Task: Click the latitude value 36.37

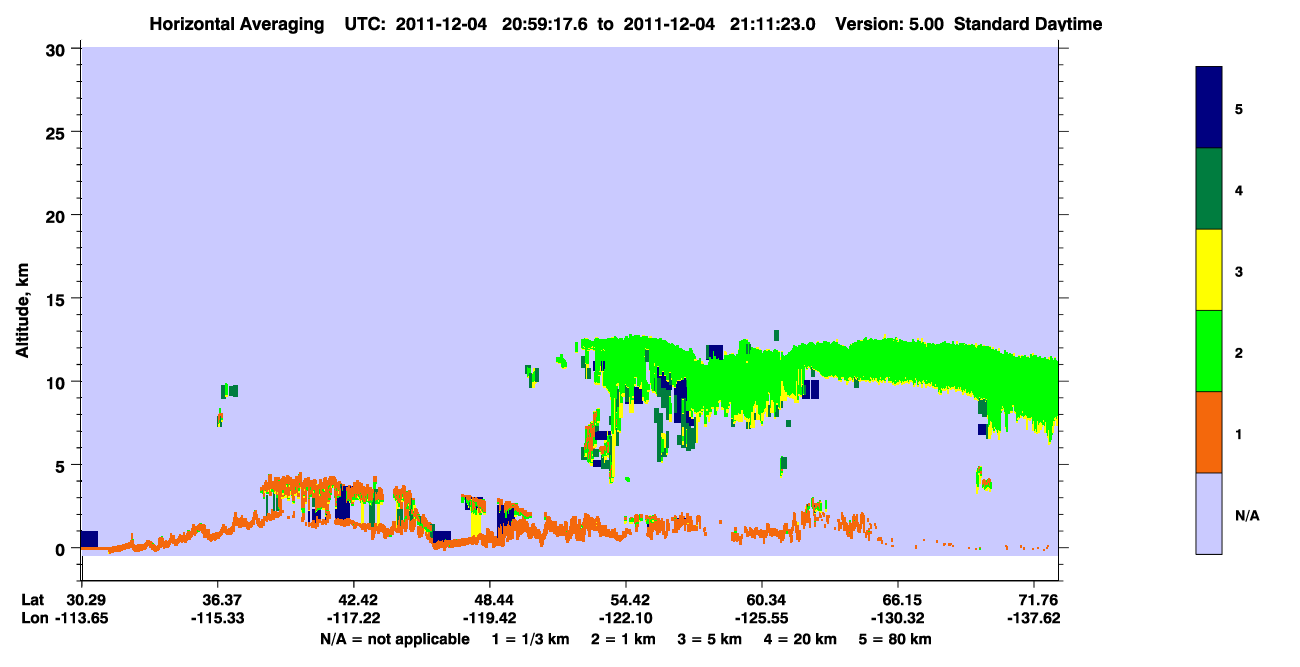Action: (x=217, y=600)
